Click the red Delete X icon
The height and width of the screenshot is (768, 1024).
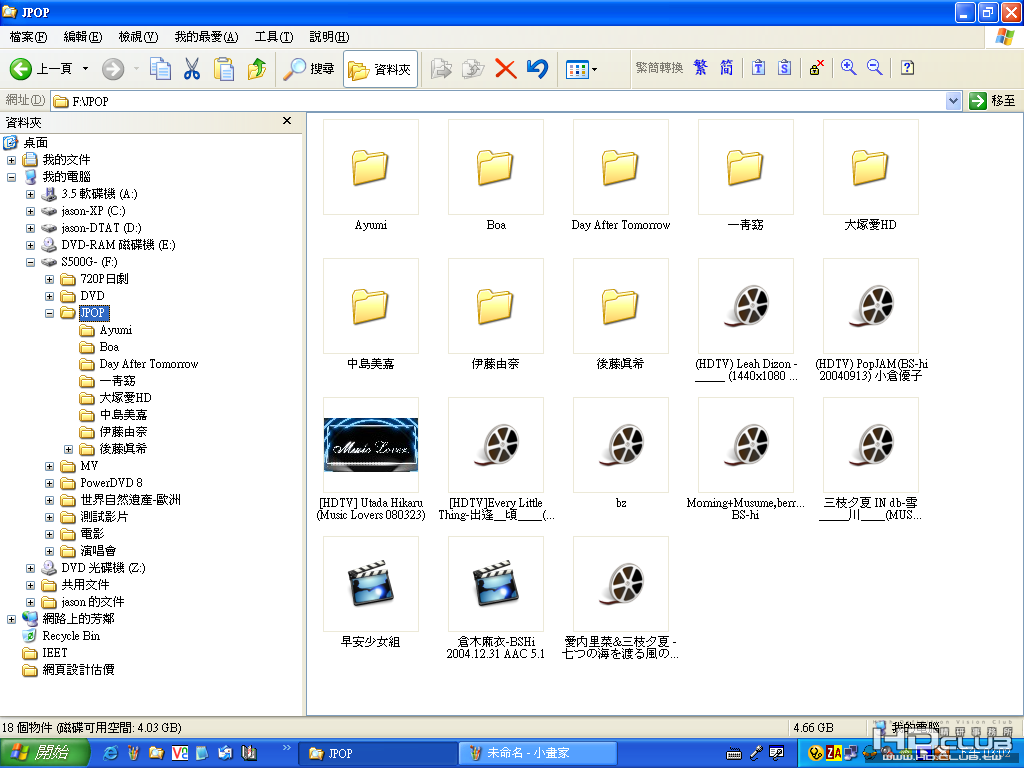pos(505,69)
